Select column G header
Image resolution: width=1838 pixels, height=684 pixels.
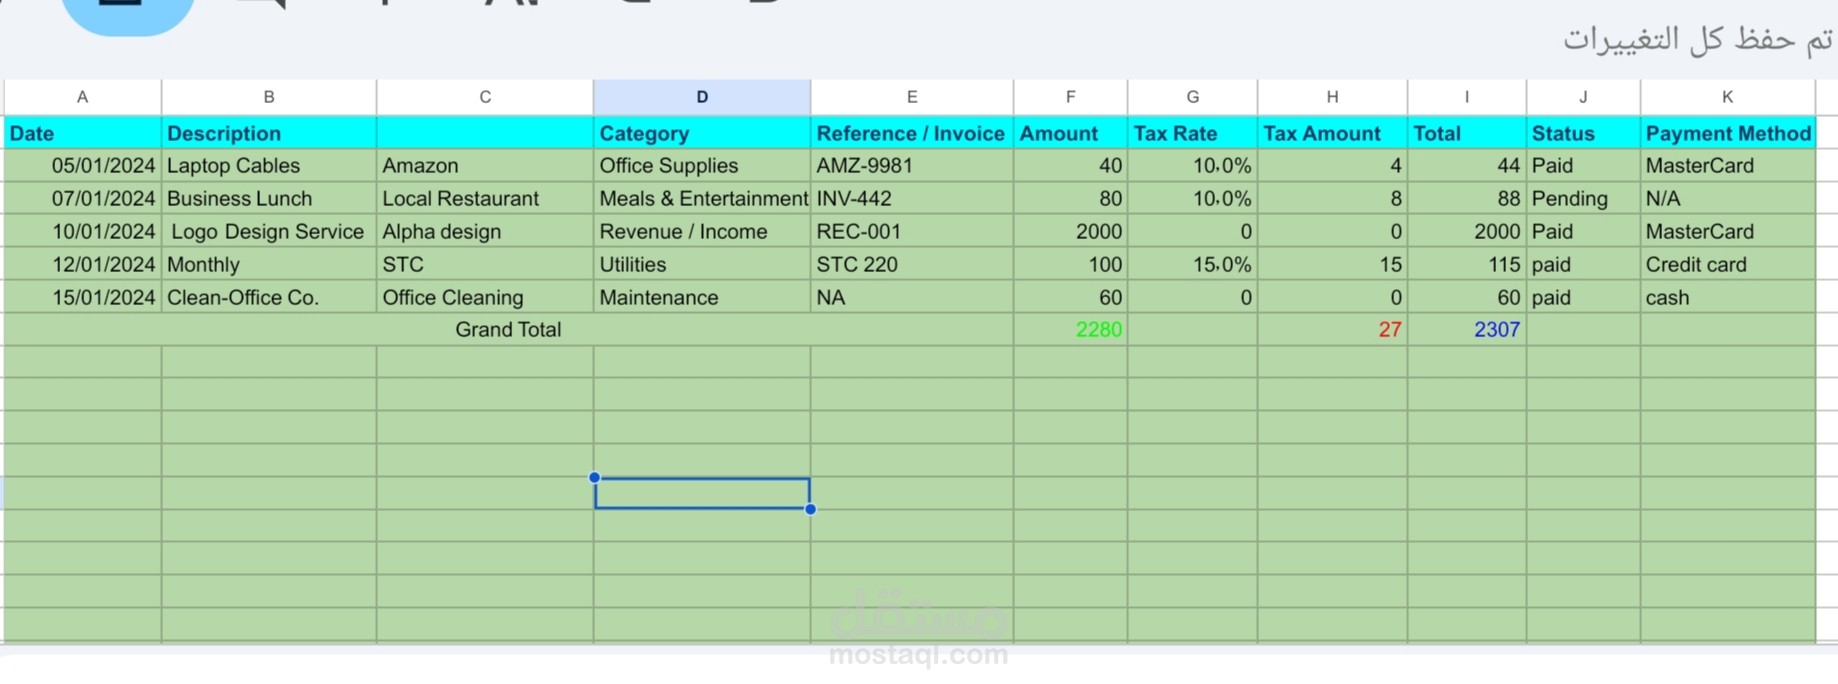click(x=1193, y=97)
